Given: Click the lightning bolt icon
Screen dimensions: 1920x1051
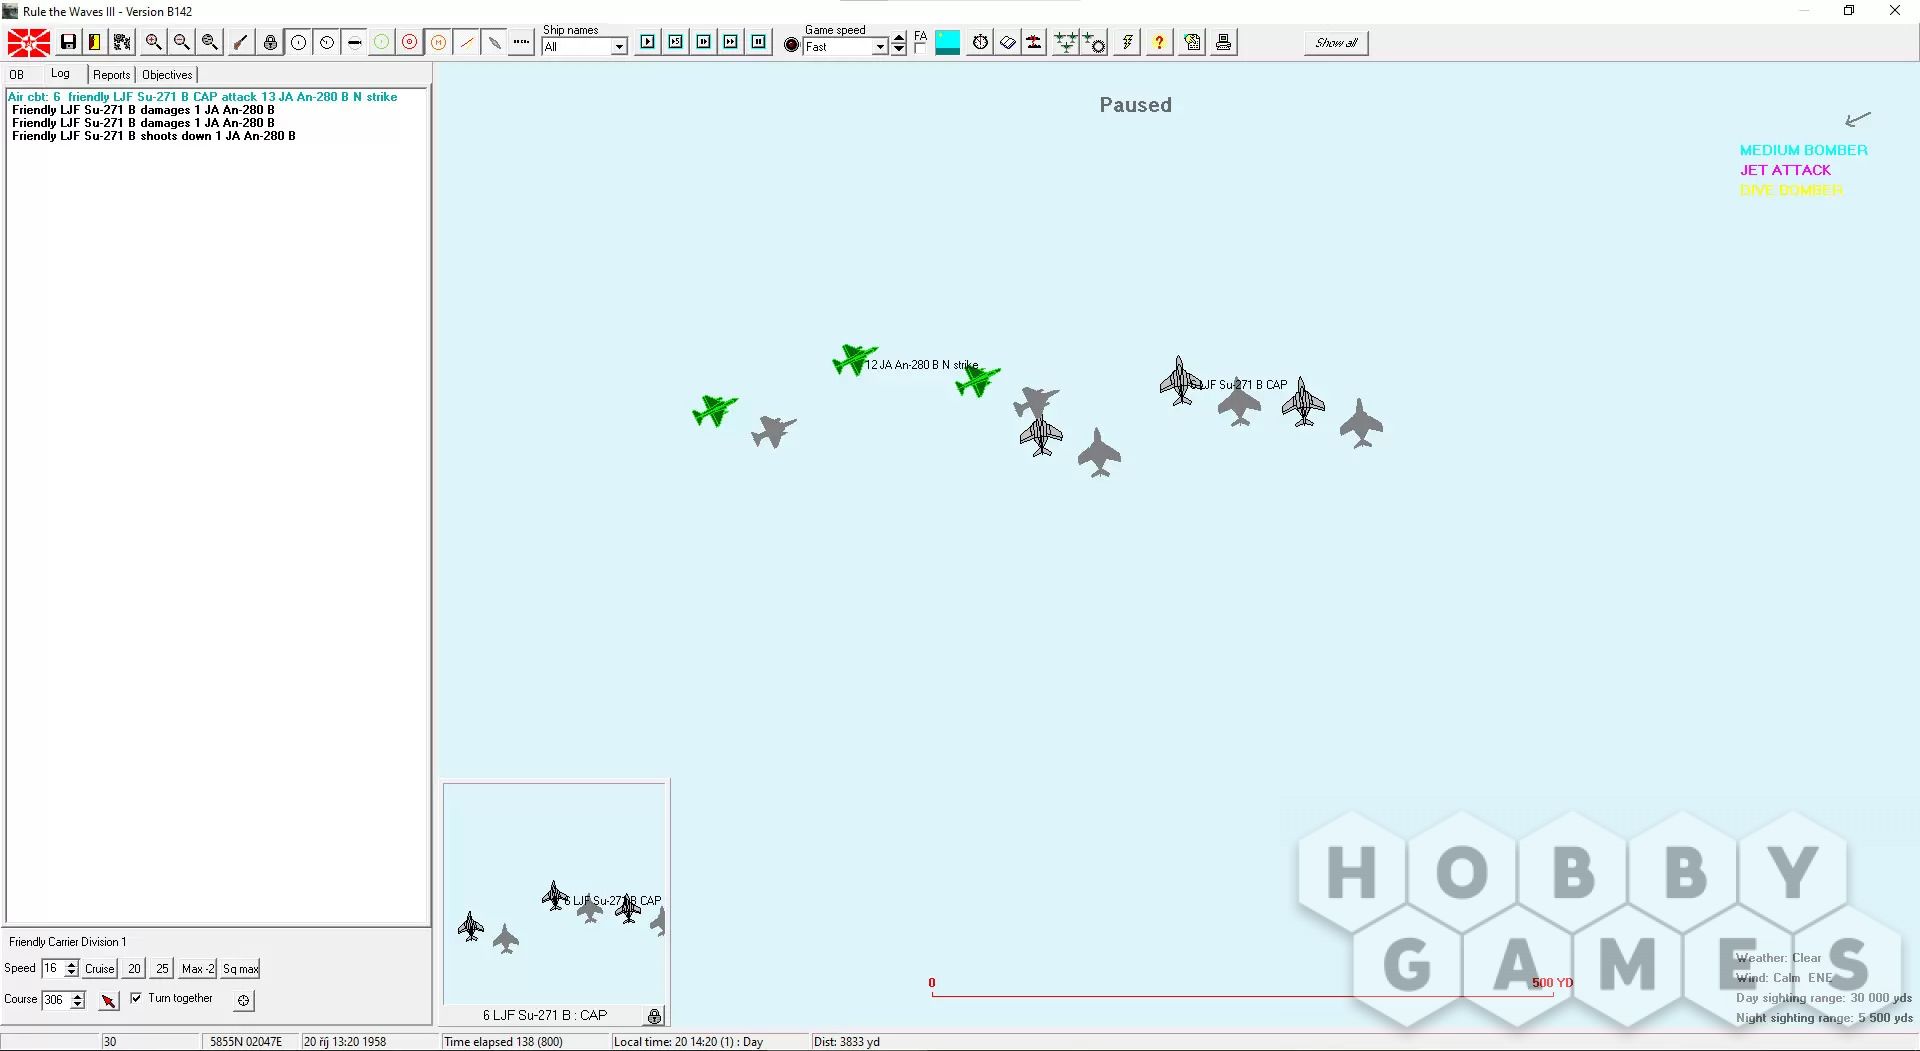Looking at the screenshot, I should [x=1127, y=43].
